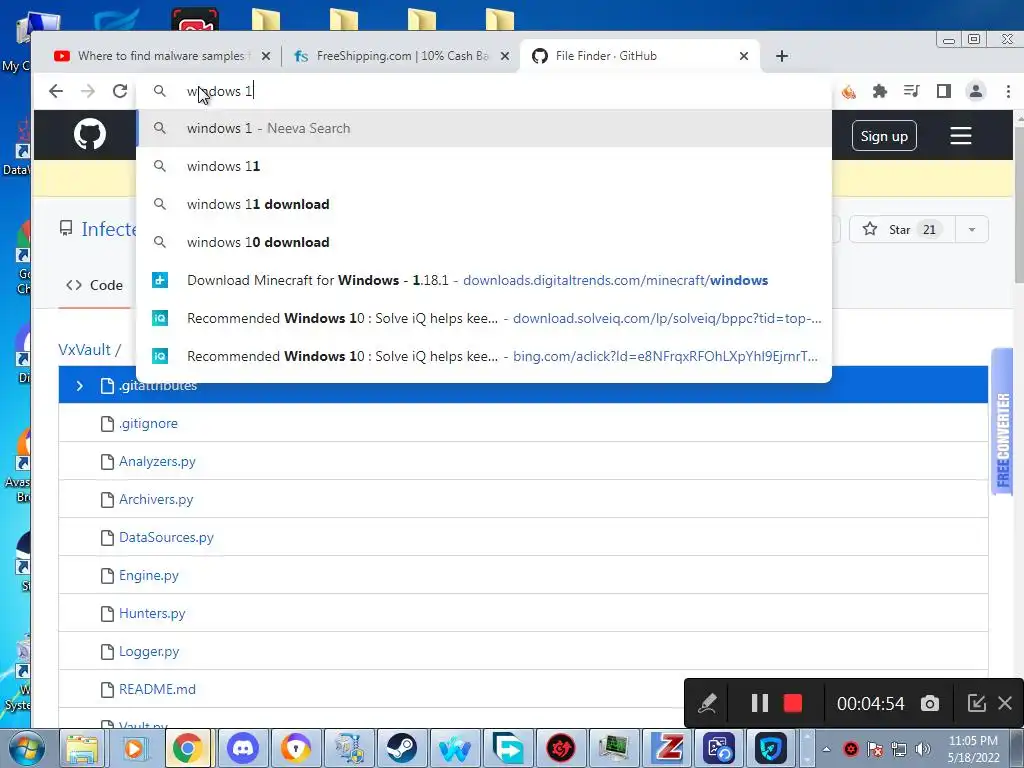This screenshot has width=1024, height=768.
Task: Open Windows Explorer from the taskbar
Action: tap(81, 748)
